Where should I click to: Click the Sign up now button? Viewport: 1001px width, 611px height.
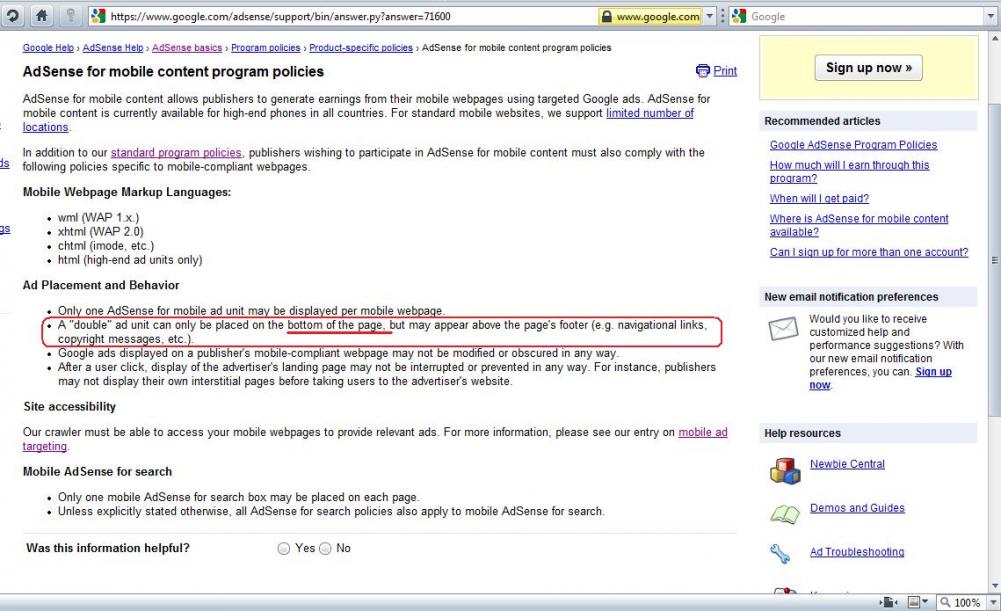point(868,68)
